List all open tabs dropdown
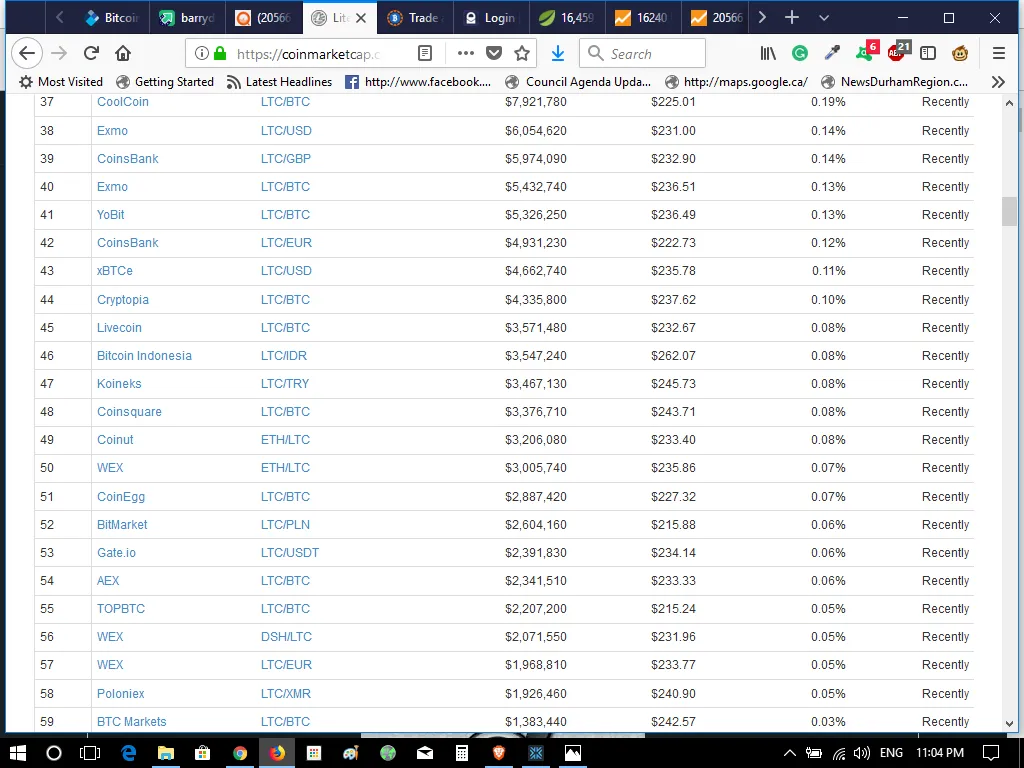This screenshot has width=1024, height=768. tap(824, 18)
